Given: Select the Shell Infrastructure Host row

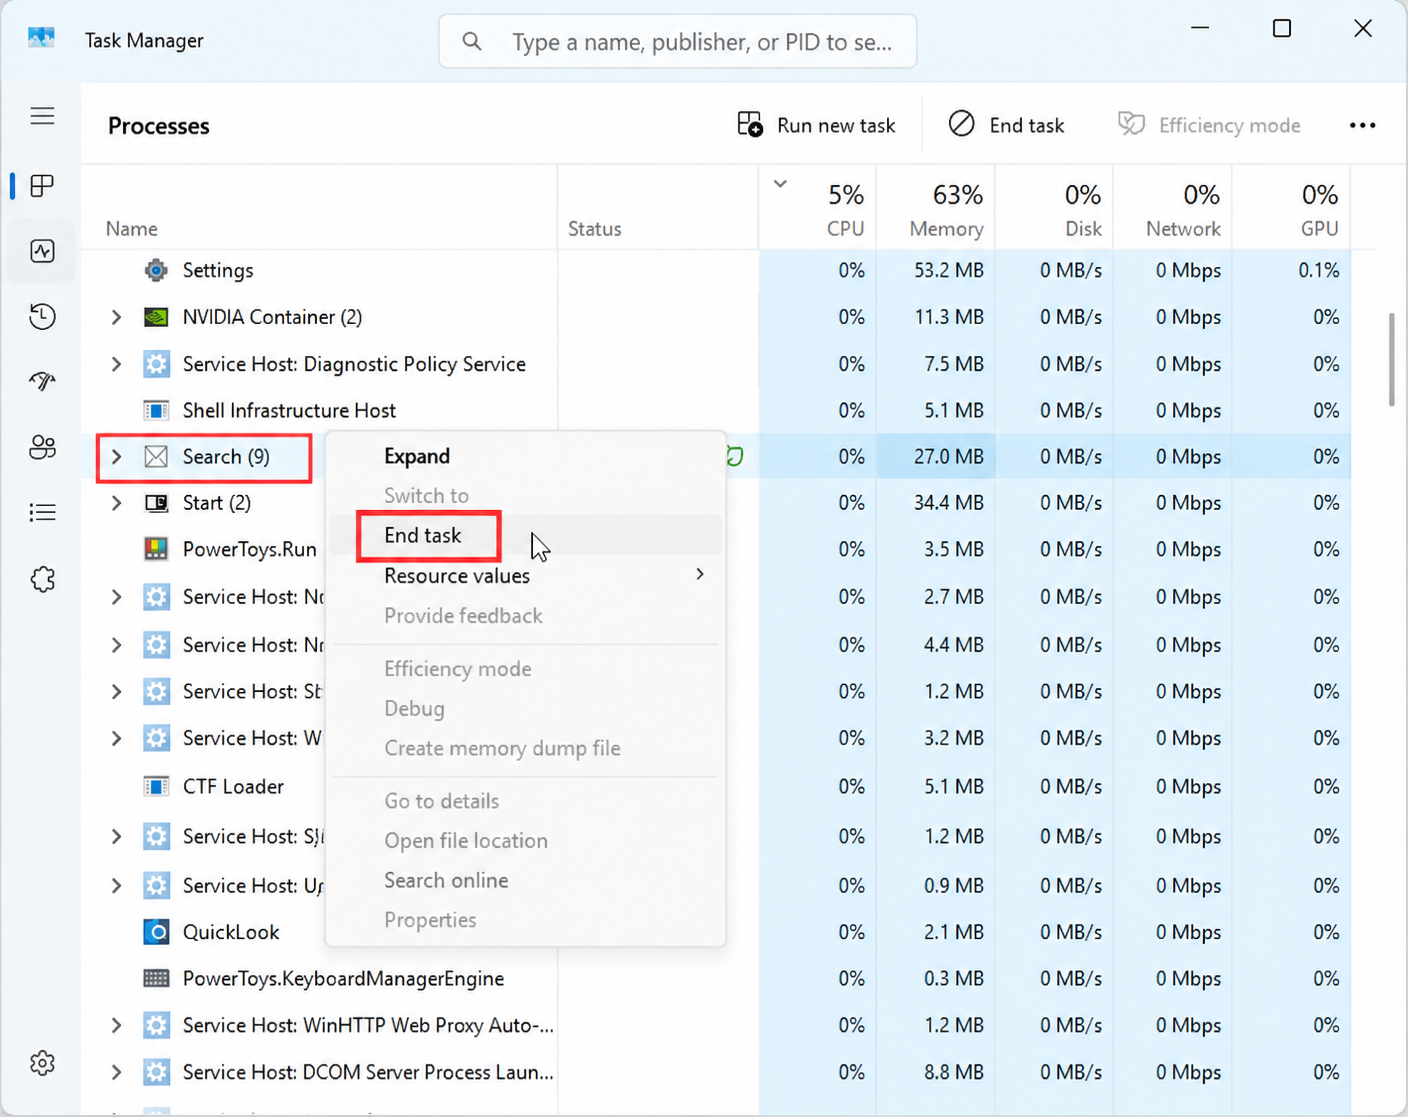Looking at the screenshot, I should [716, 410].
